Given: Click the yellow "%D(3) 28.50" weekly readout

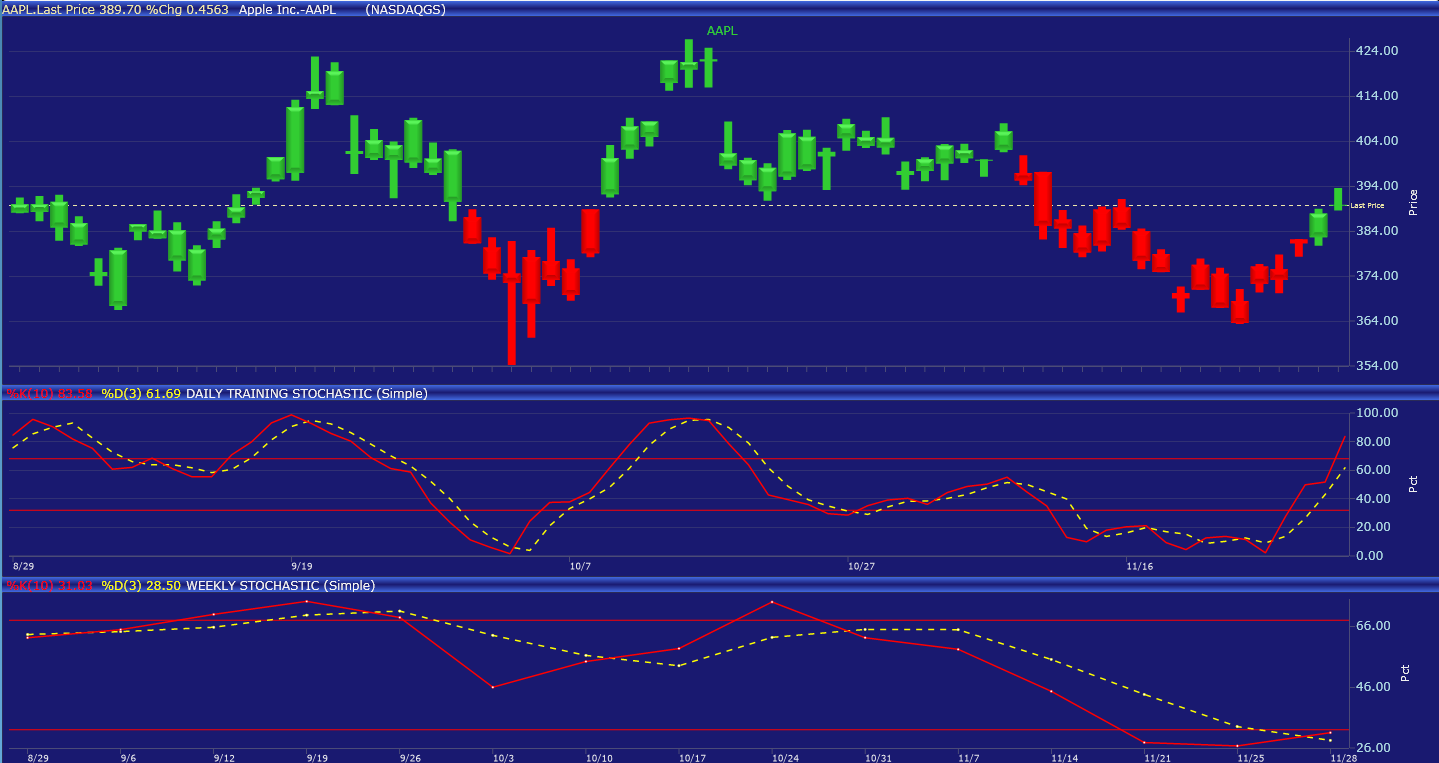Looking at the screenshot, I should point(141,586).
